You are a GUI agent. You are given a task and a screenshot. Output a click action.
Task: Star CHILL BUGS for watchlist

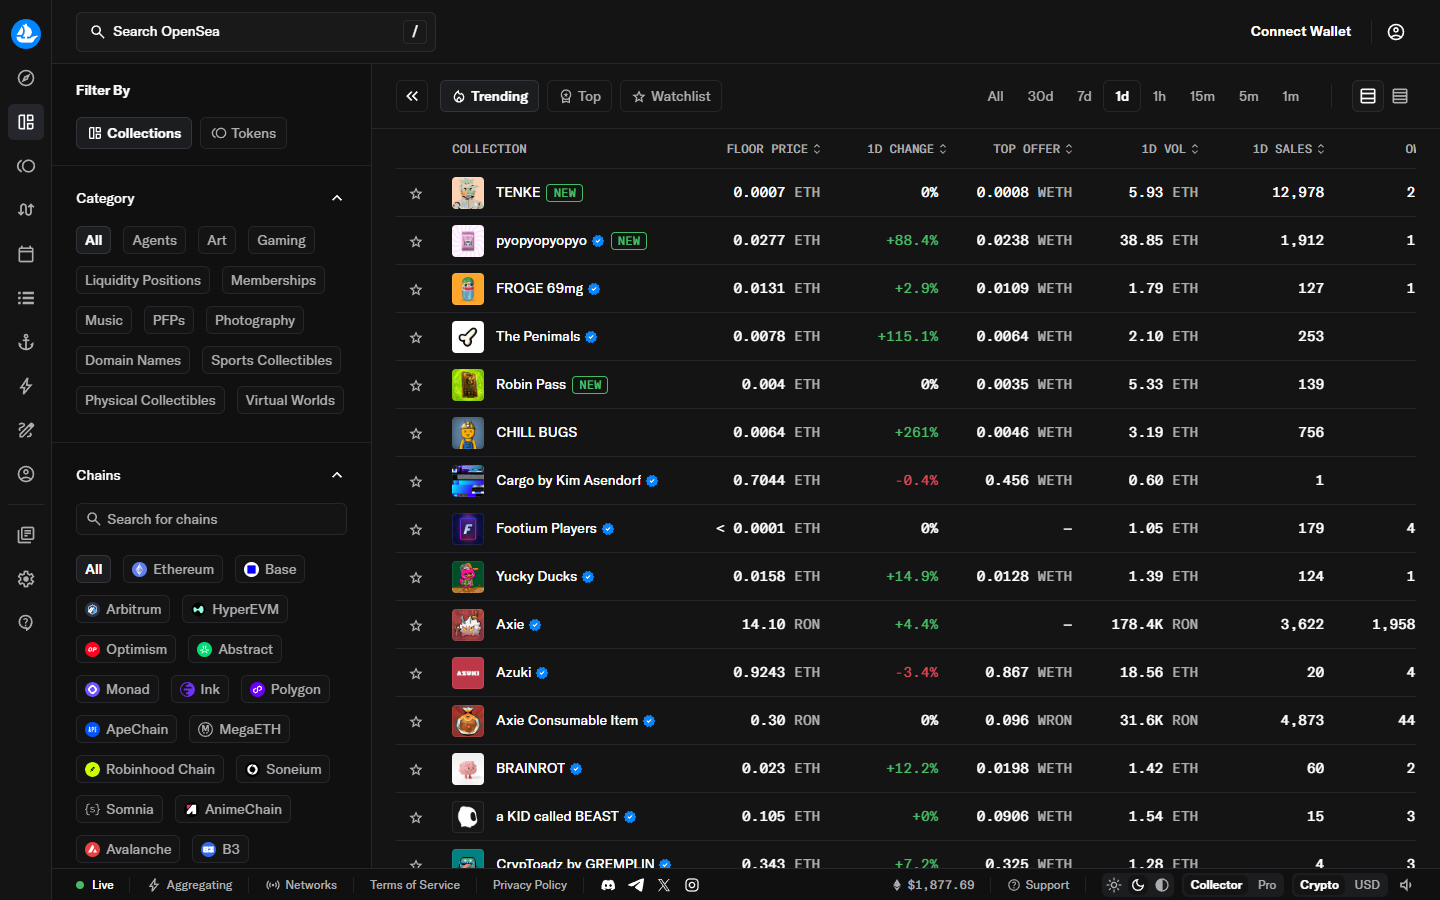(x=416, y=433)
